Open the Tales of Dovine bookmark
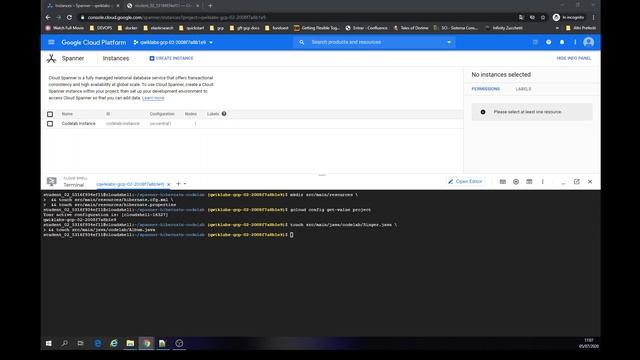This screenshot has width=640, height=360. (x=411, y=28)
